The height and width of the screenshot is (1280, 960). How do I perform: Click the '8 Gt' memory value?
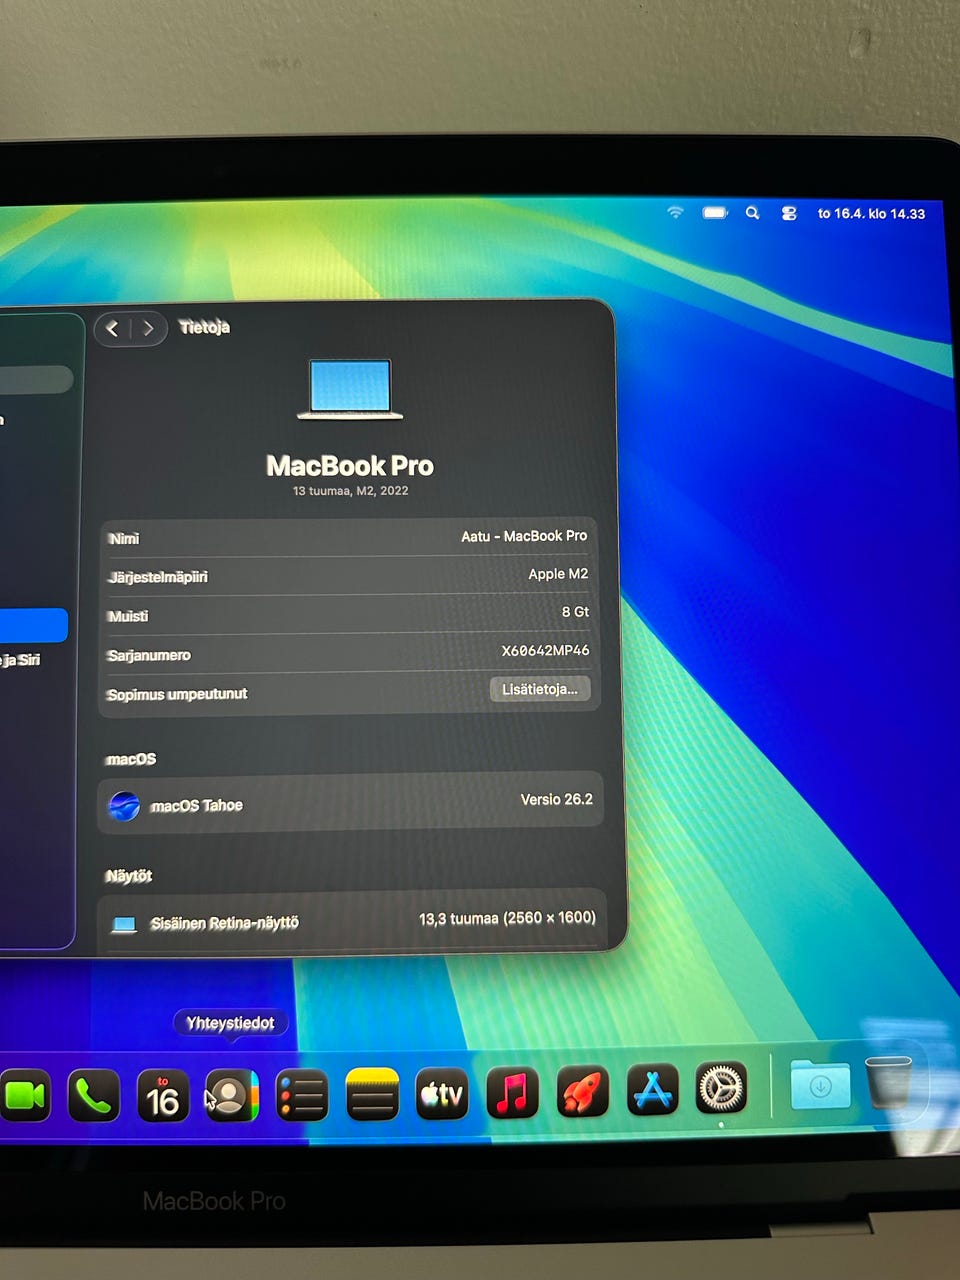(575, 612)
